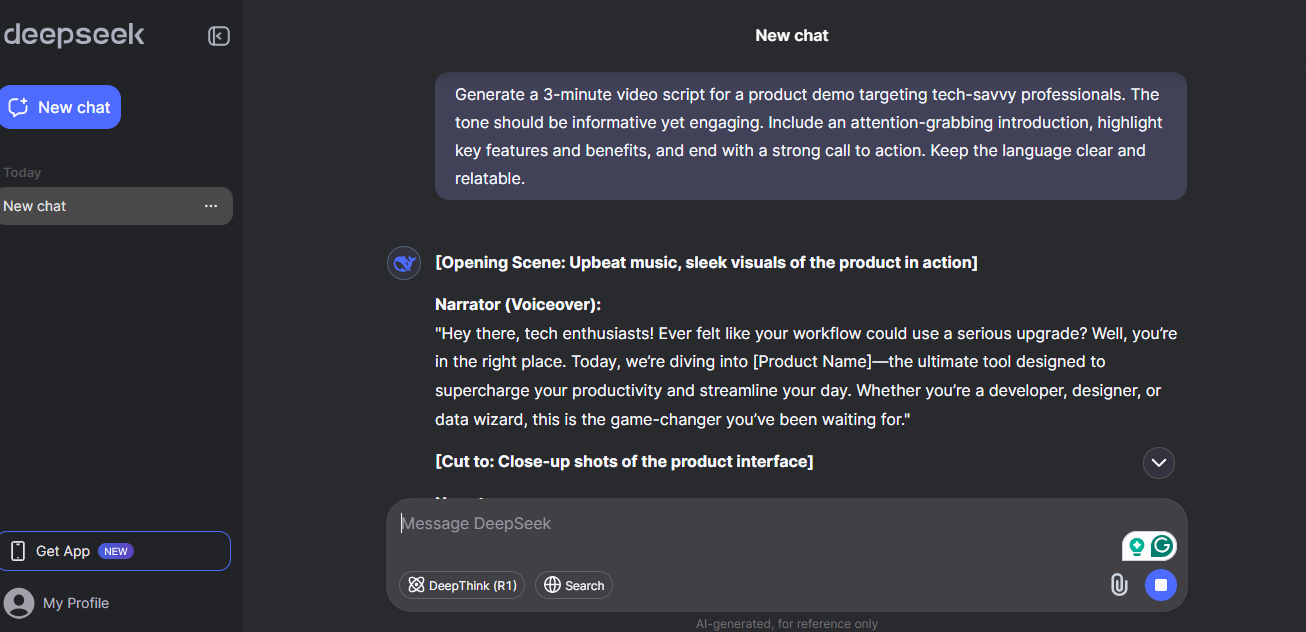Image resolution: width=1306 pixels, height=632 pixels.
Task: Click the deepseek logo in the sidebar
Action: [74, 35]
